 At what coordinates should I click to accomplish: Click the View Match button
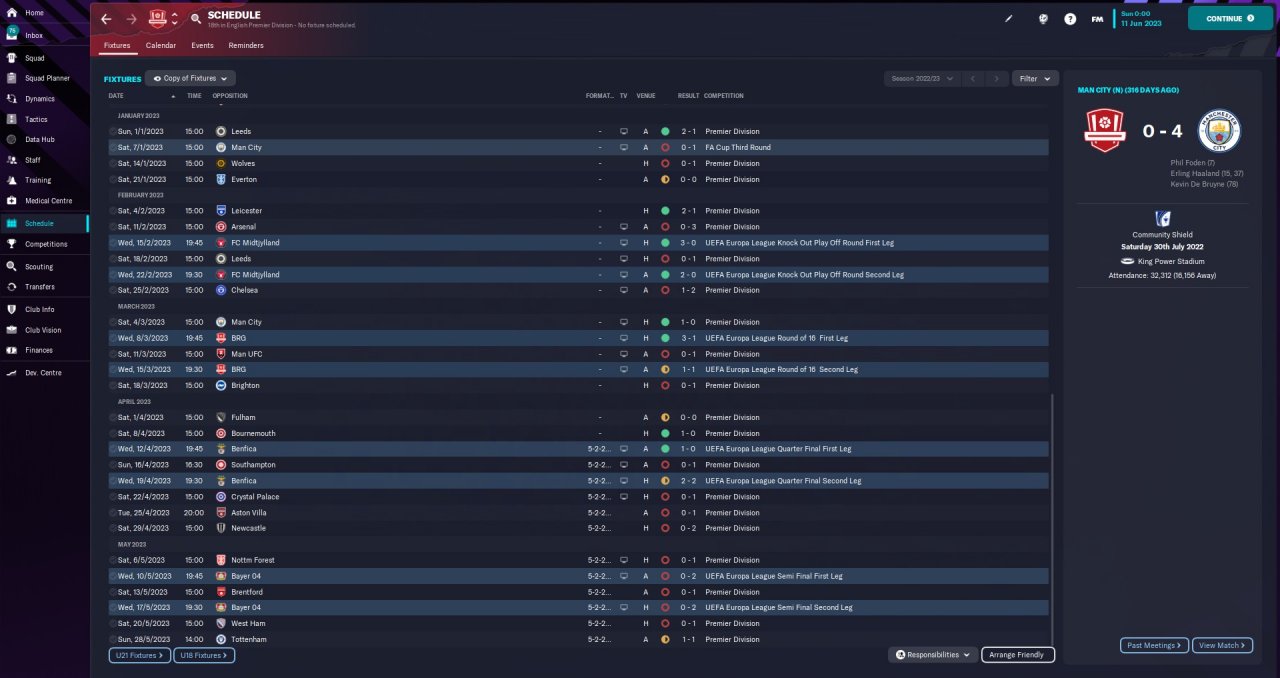1222,646
